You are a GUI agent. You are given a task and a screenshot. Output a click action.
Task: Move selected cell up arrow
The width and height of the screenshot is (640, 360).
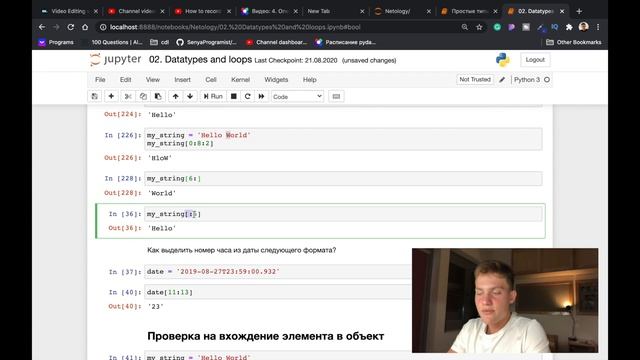176,96
